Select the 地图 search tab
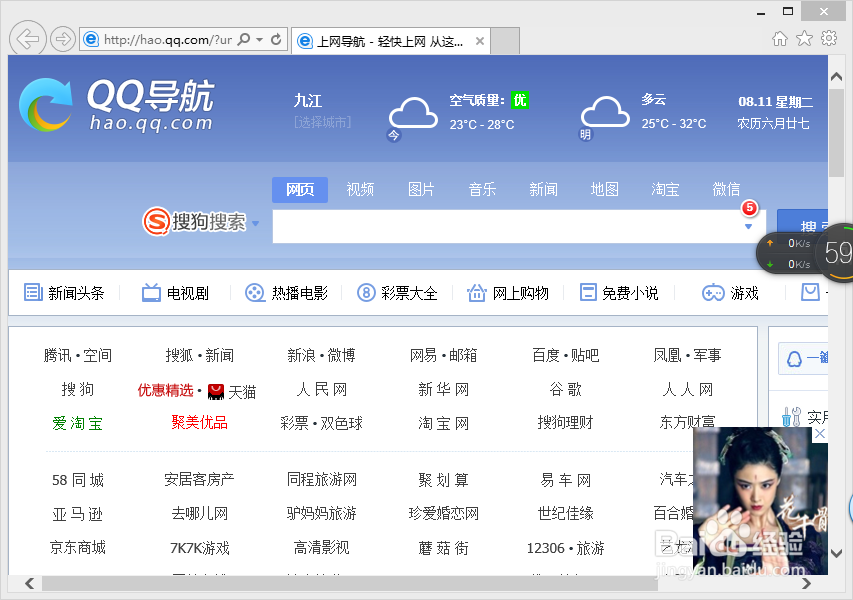The image size is (853, 600). tap(604, 189)
